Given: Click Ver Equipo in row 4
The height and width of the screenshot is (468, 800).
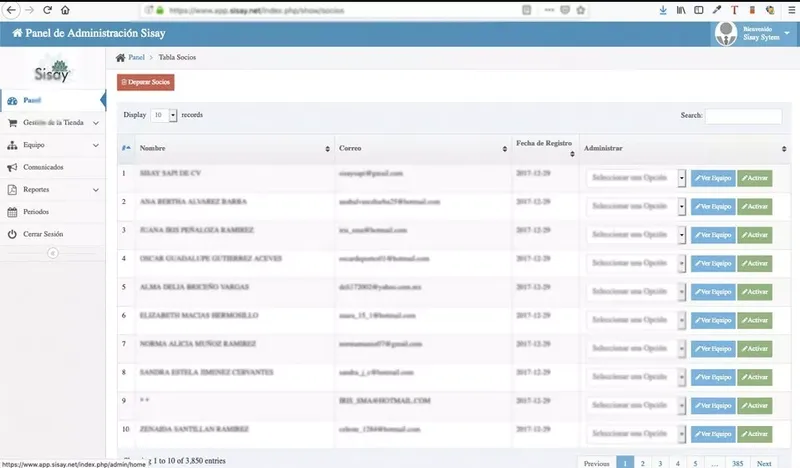Looking at the screenshot, I should (713, 263).
